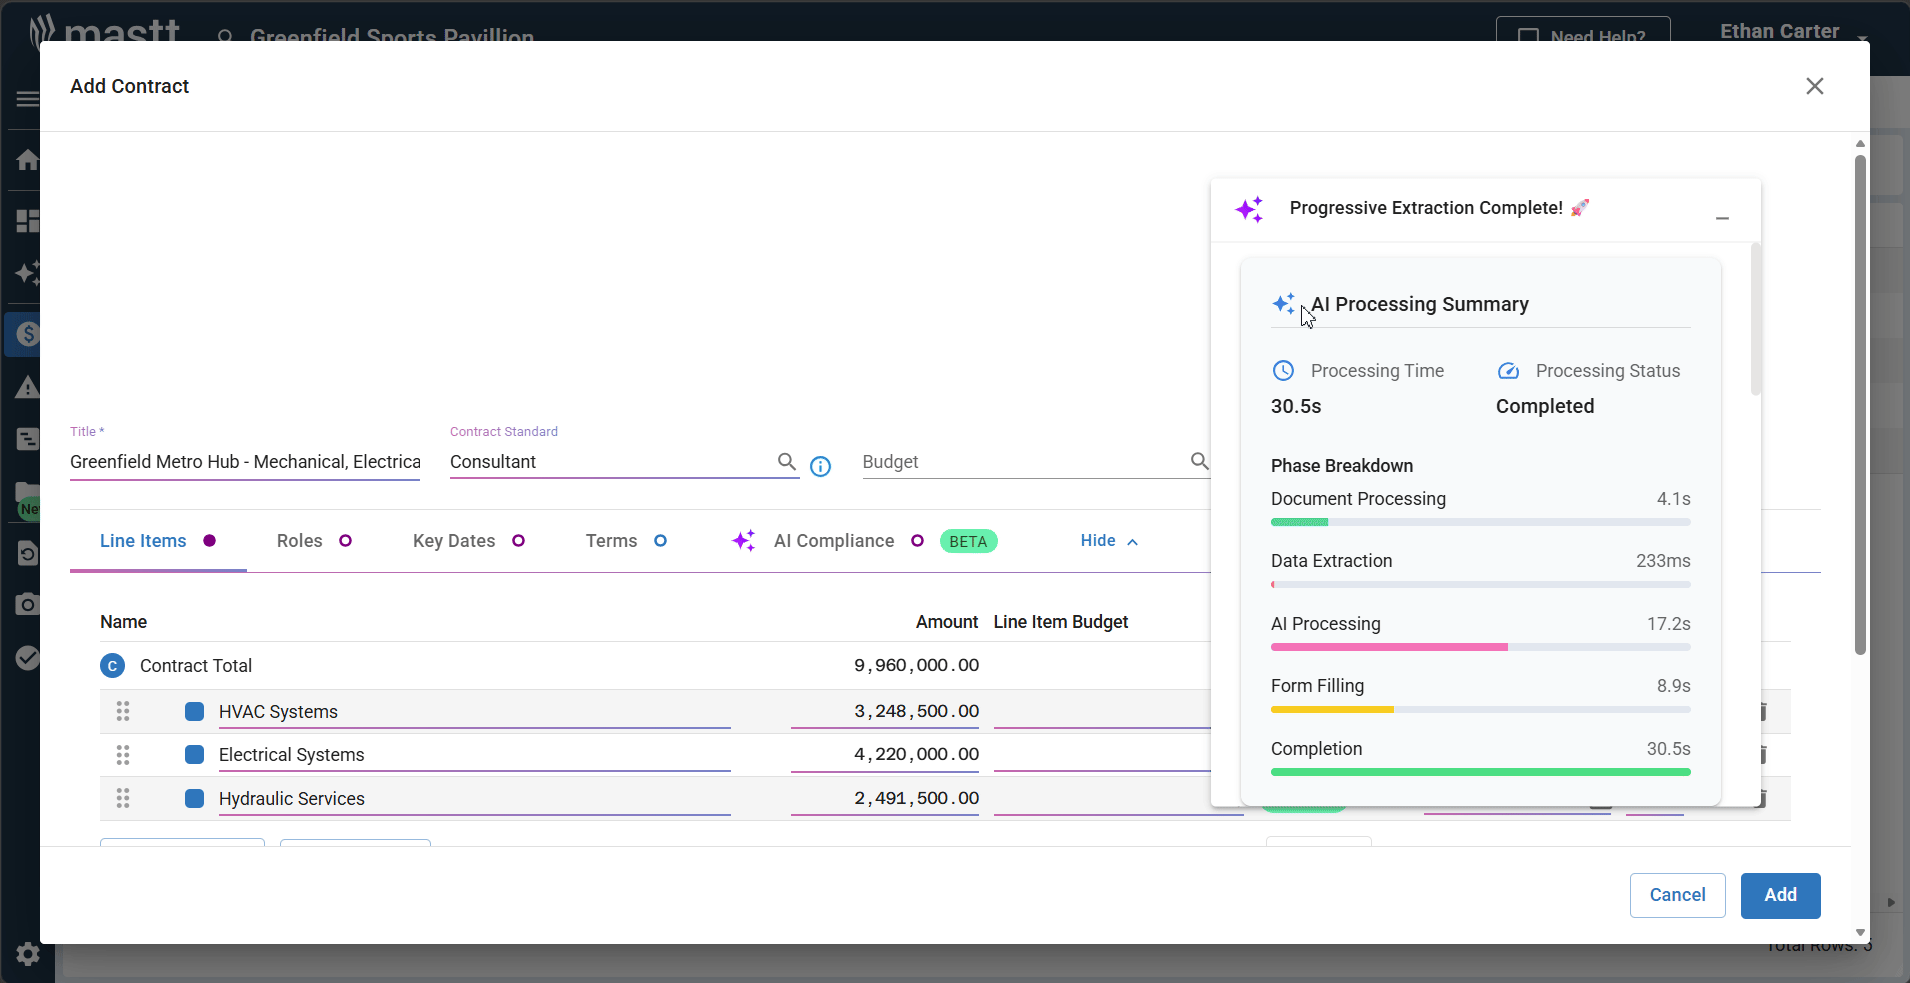
Task: Open the home icon in left sidebar
Action: 28,160
